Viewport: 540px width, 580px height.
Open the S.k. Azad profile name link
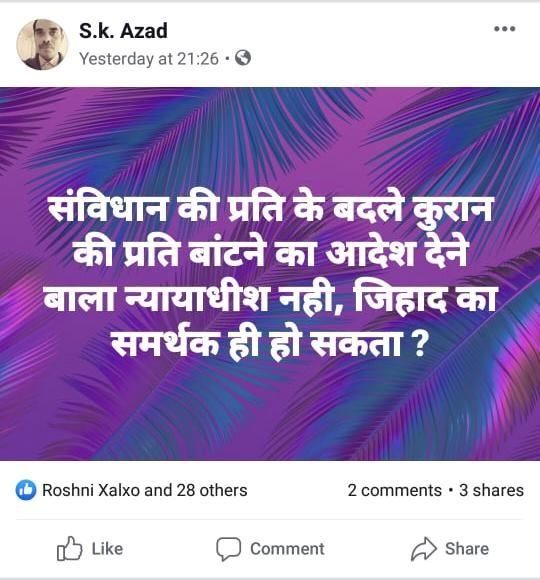[x=123, y=30]
